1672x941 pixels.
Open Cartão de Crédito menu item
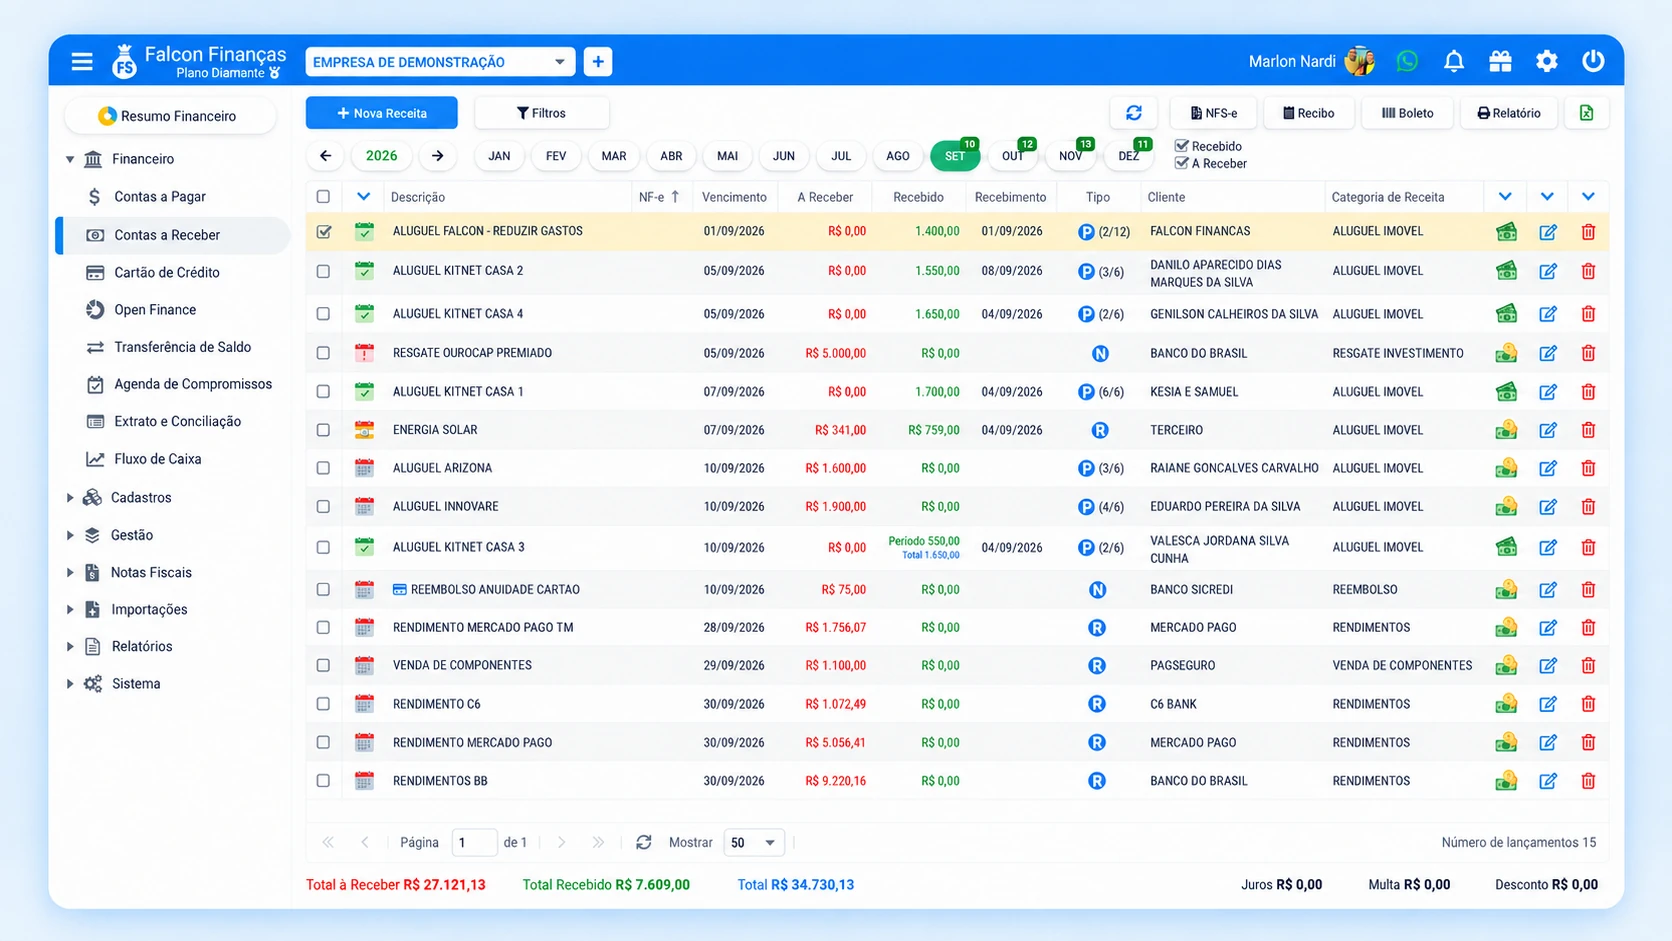(x=167, y=272)
